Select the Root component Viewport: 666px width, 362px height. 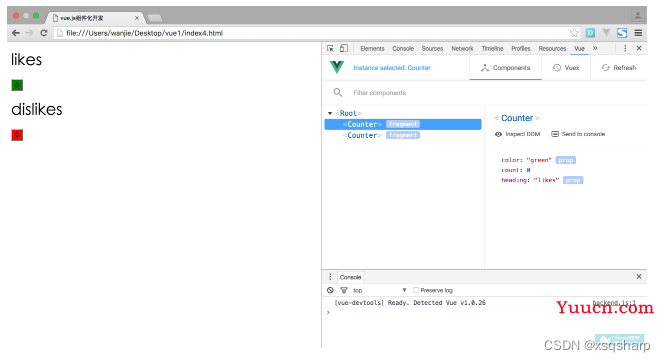(348, 113)
